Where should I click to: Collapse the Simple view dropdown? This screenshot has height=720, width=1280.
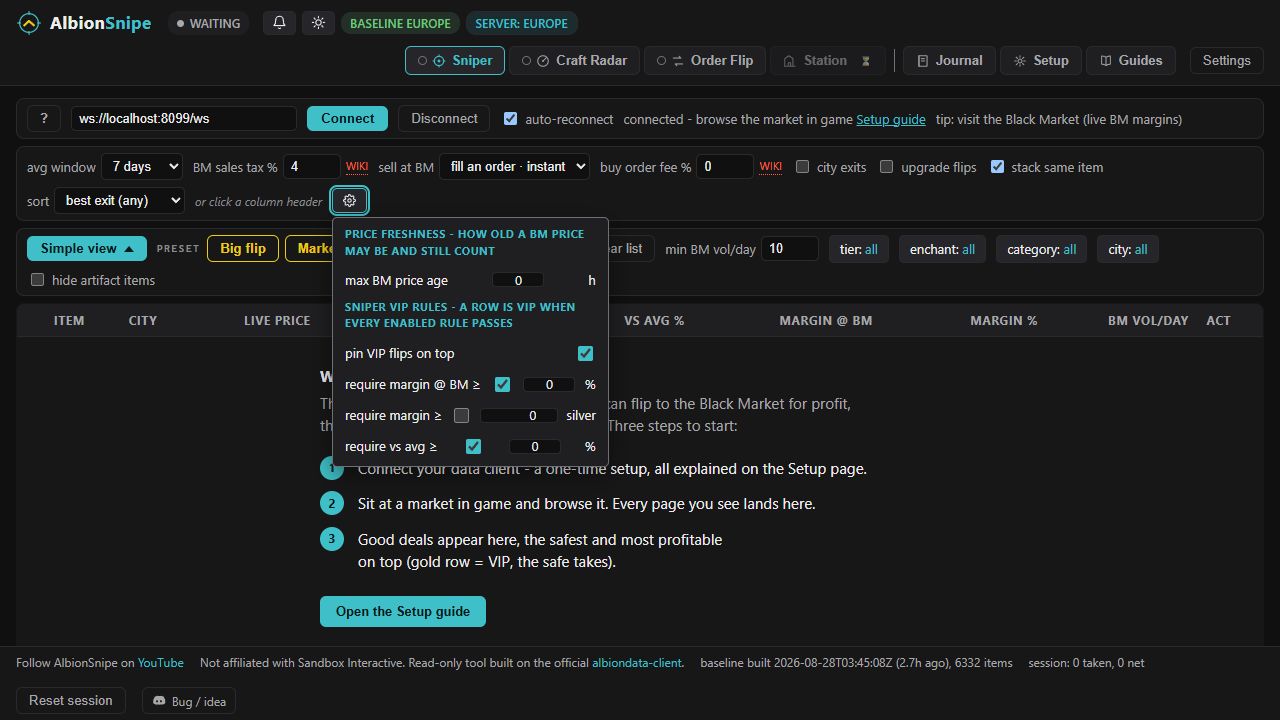[x=87, y=249]
